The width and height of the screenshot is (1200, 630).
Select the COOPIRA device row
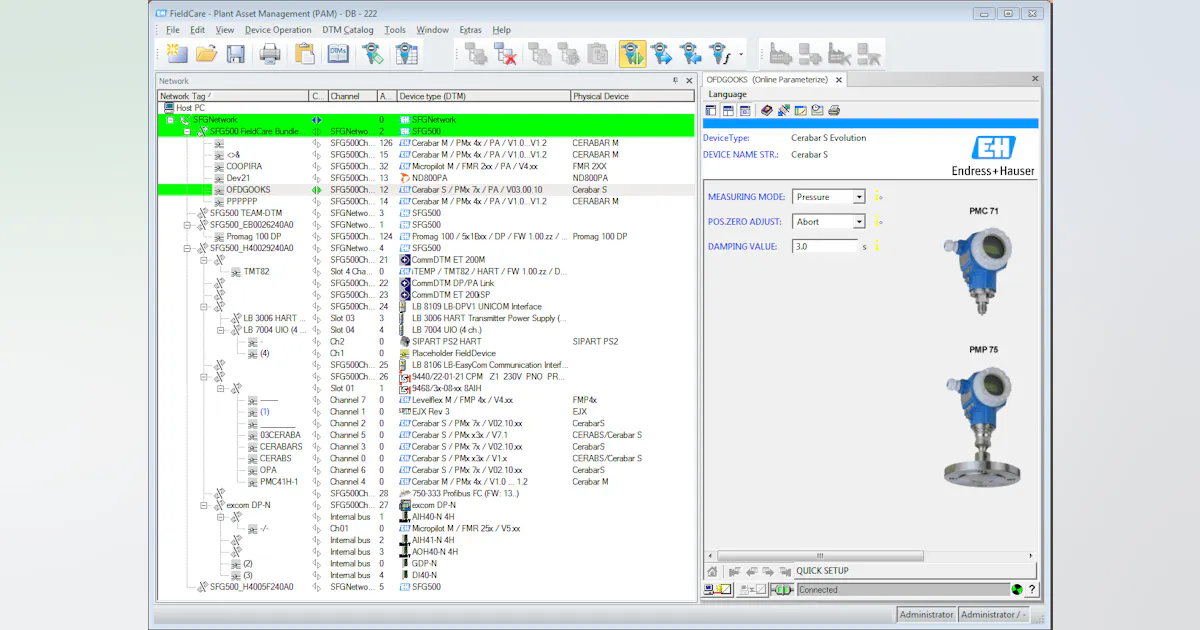coord(427,166)
